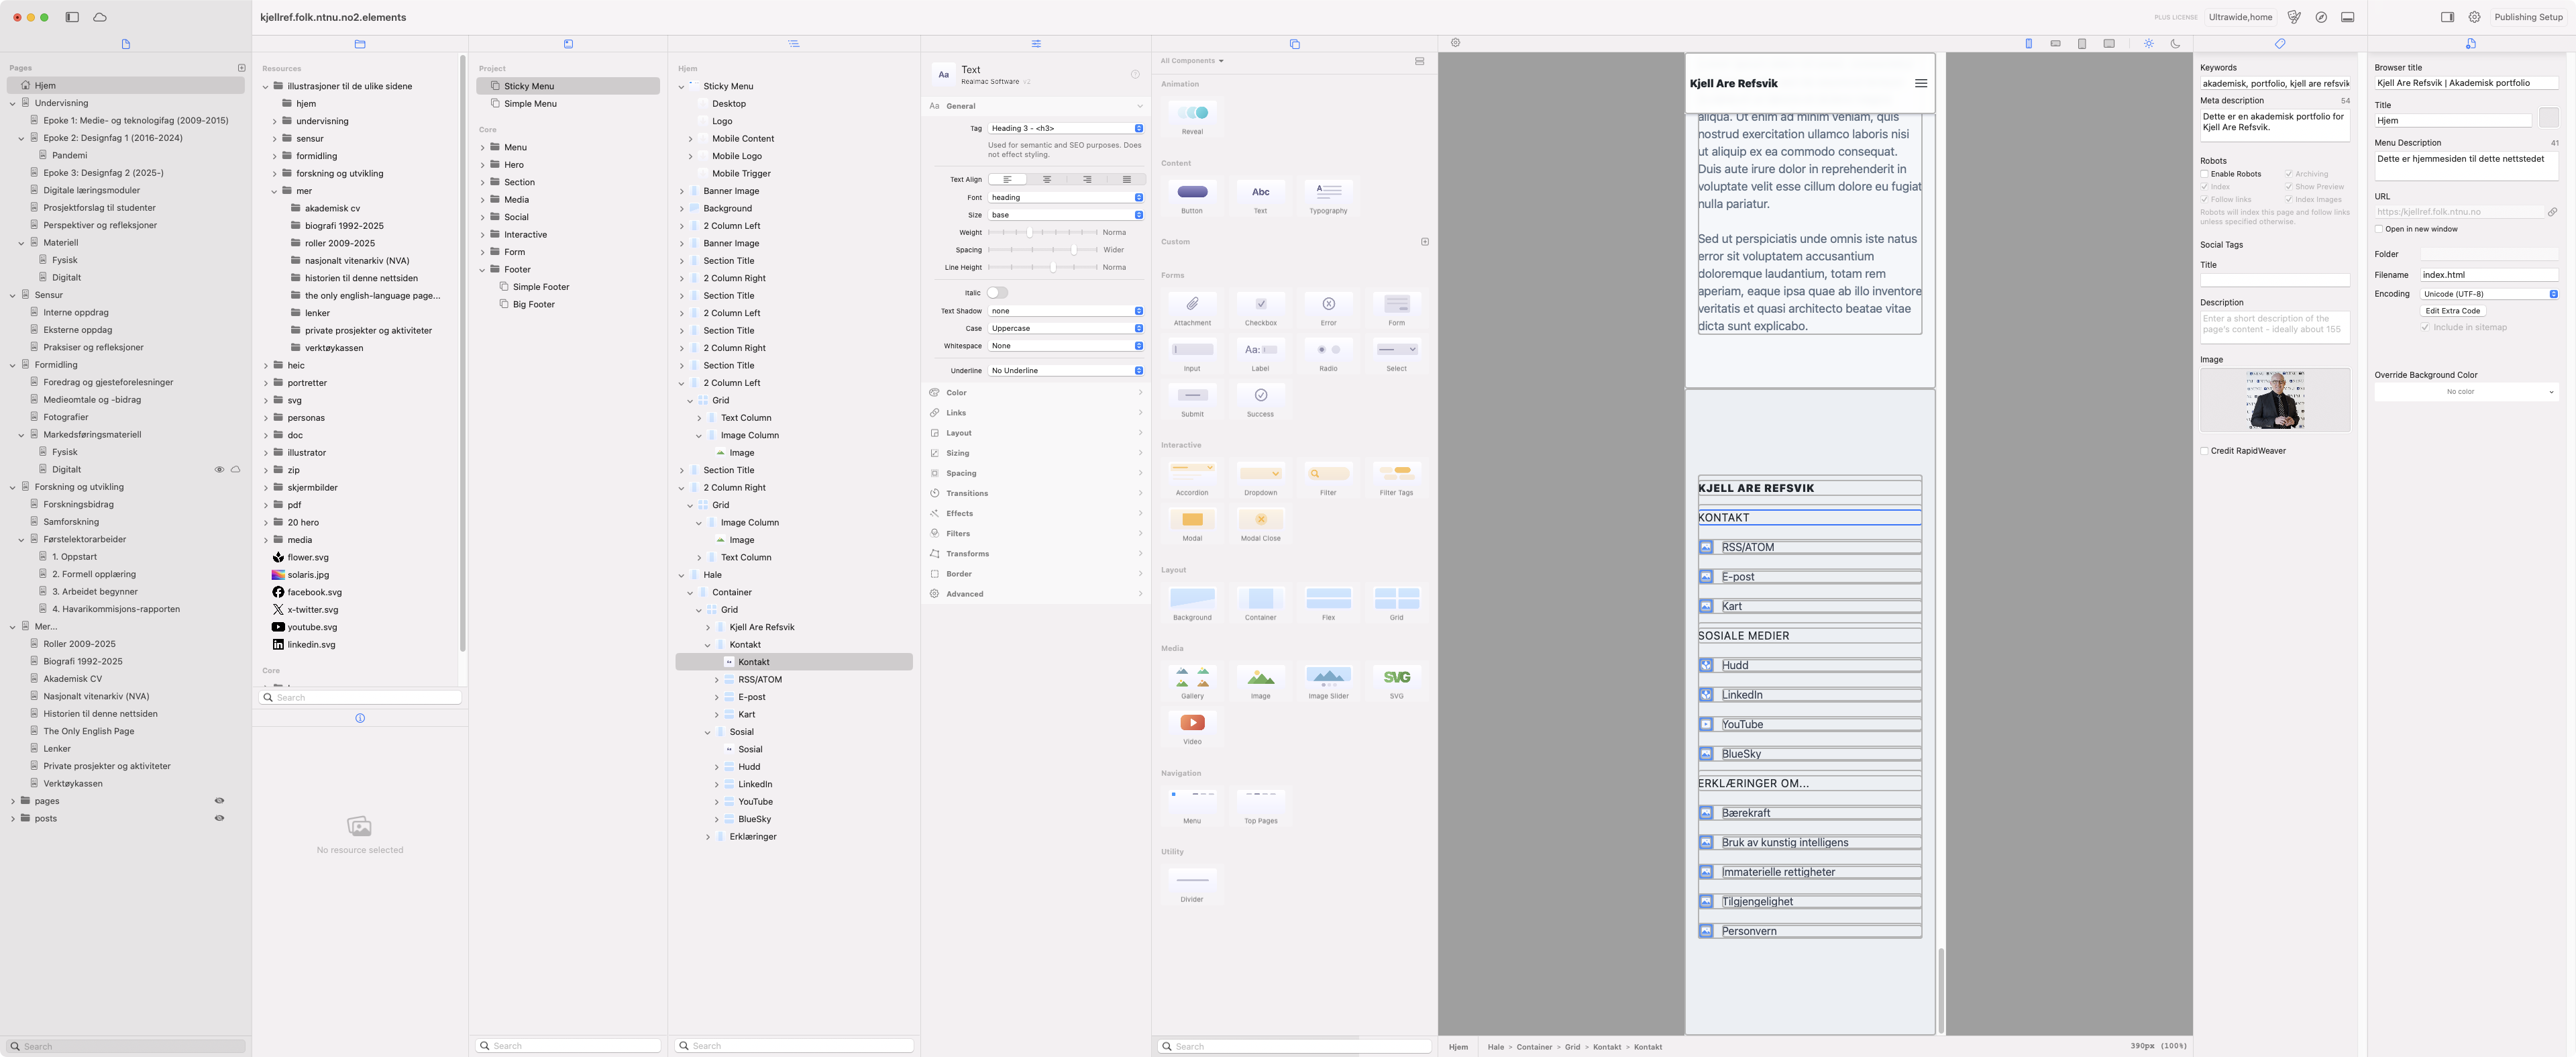Open the theme masks-and-brush icon
The height and width of the screenshot is (1057, 2576).
pos(2294,17)
